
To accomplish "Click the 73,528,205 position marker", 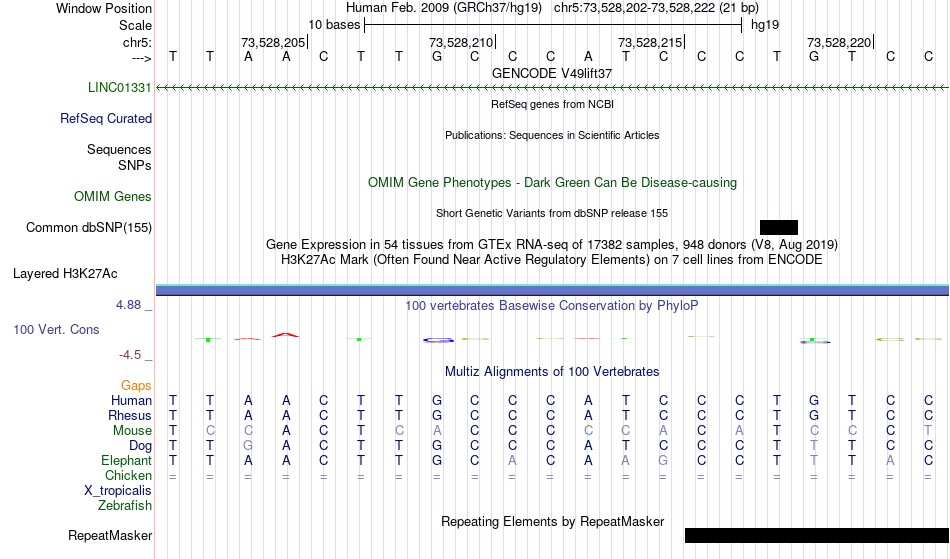I will (x=274, y=42).
